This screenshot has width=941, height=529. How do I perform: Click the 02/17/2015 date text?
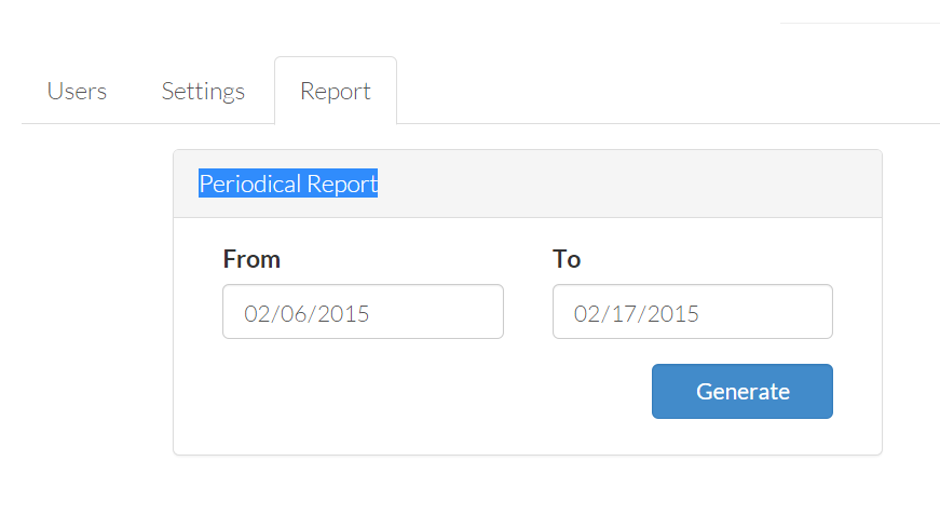[x=636, y=314]
